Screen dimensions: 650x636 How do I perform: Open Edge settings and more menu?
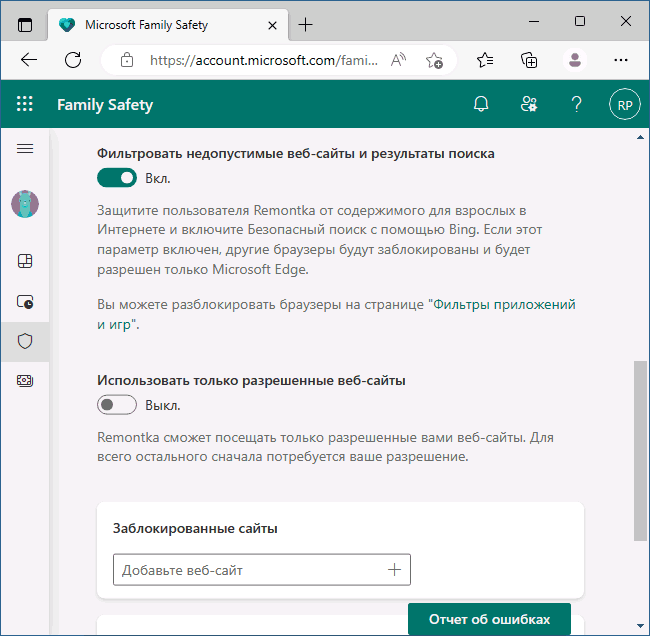(x=621, y=61)
